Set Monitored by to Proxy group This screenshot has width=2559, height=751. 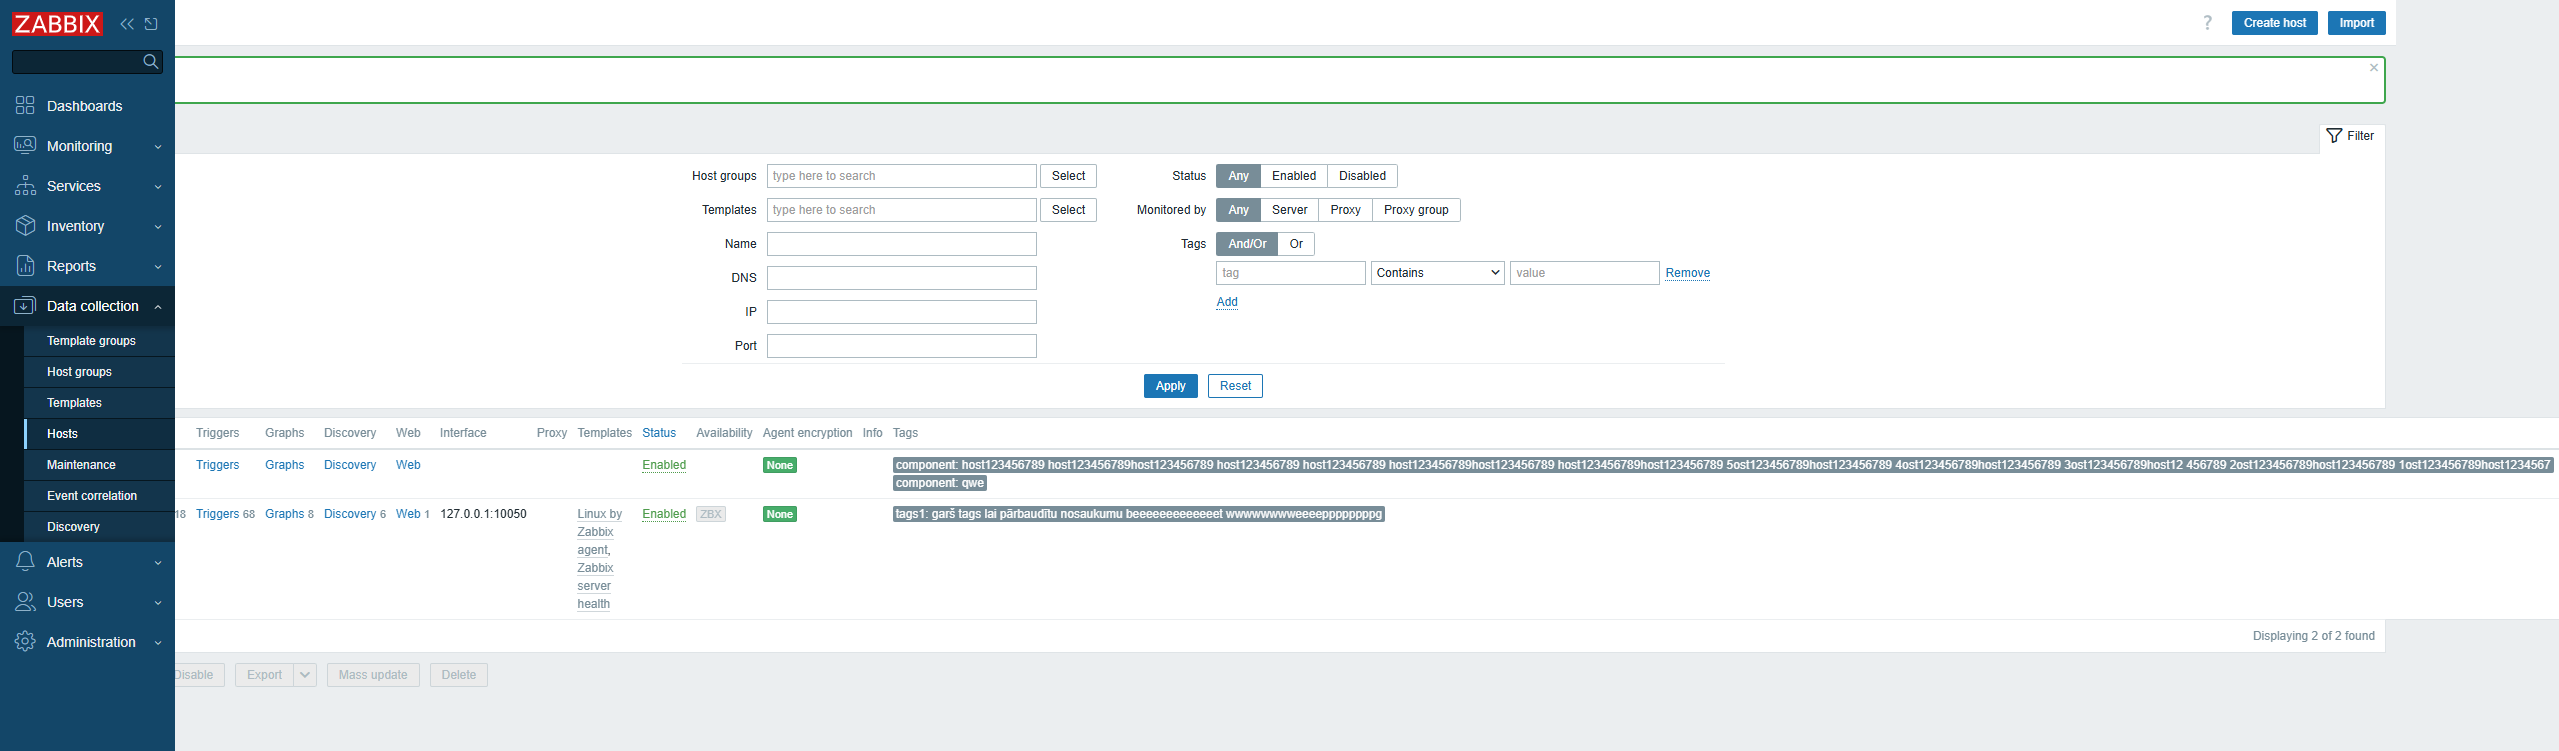point(1415,210)
